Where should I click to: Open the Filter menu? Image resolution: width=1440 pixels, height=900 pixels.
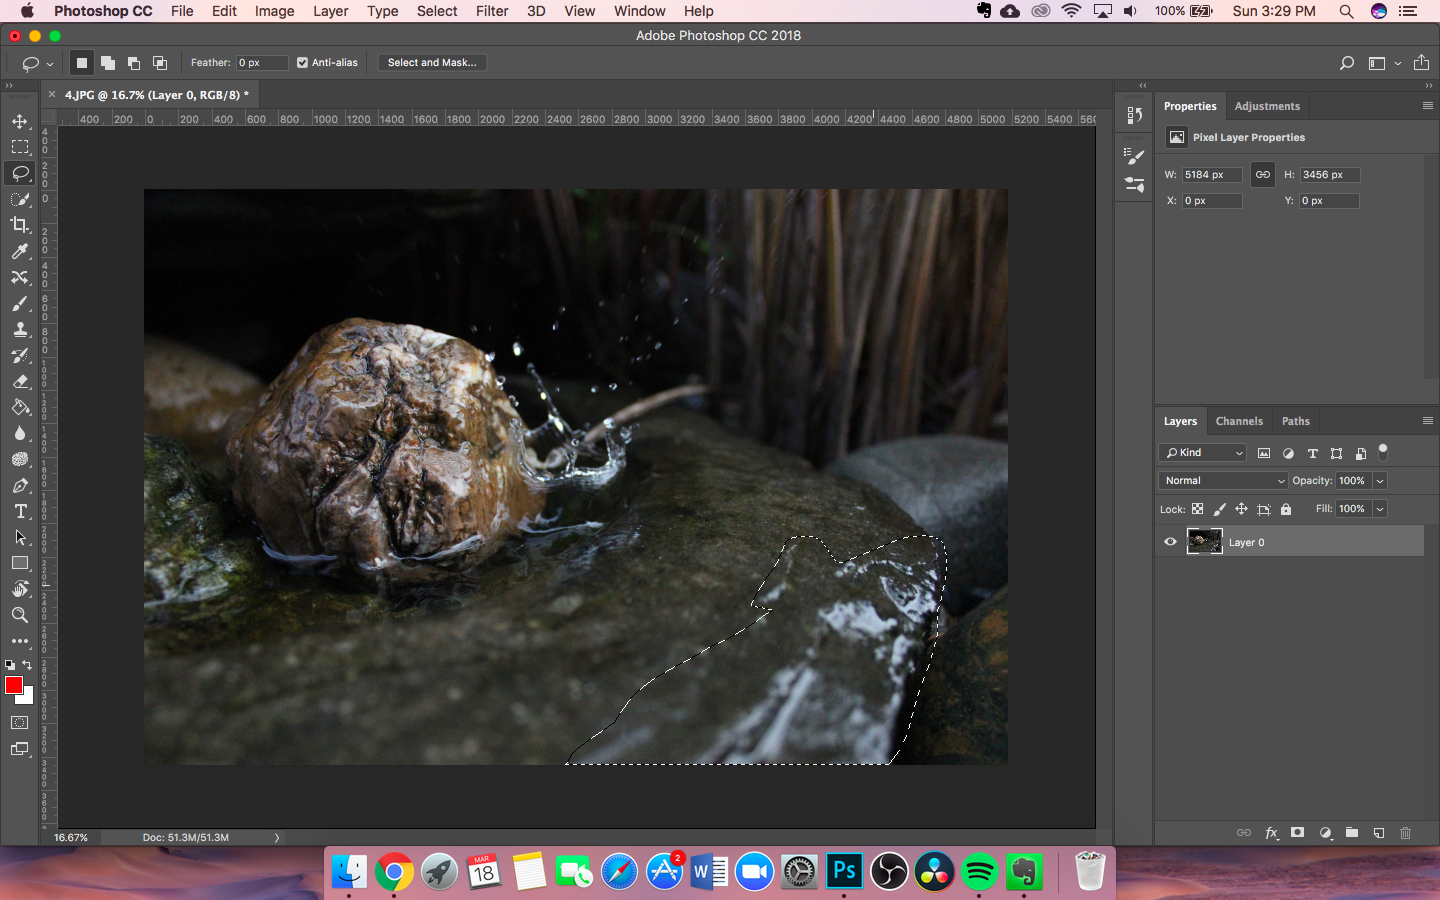click(x=491, y=11)
